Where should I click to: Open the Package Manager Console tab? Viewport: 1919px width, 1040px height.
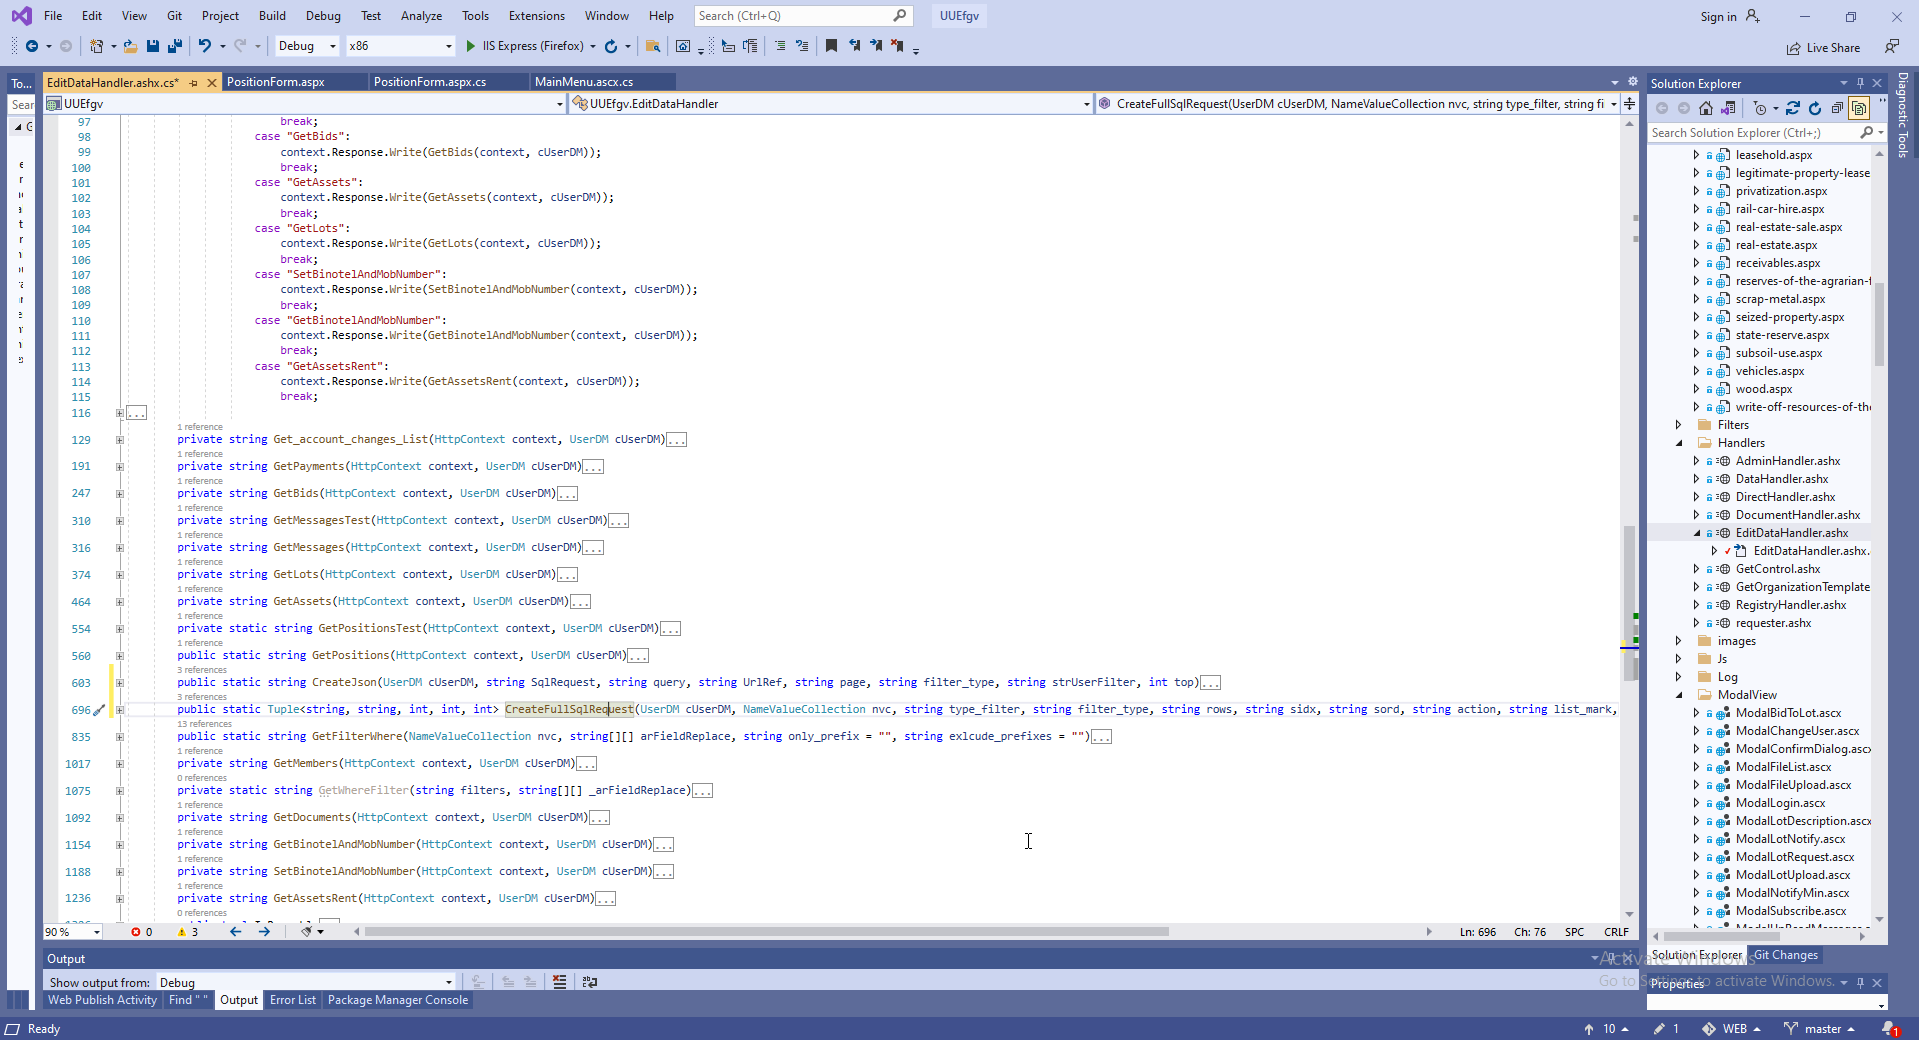pyautogui.click(x=398, y=1000)
